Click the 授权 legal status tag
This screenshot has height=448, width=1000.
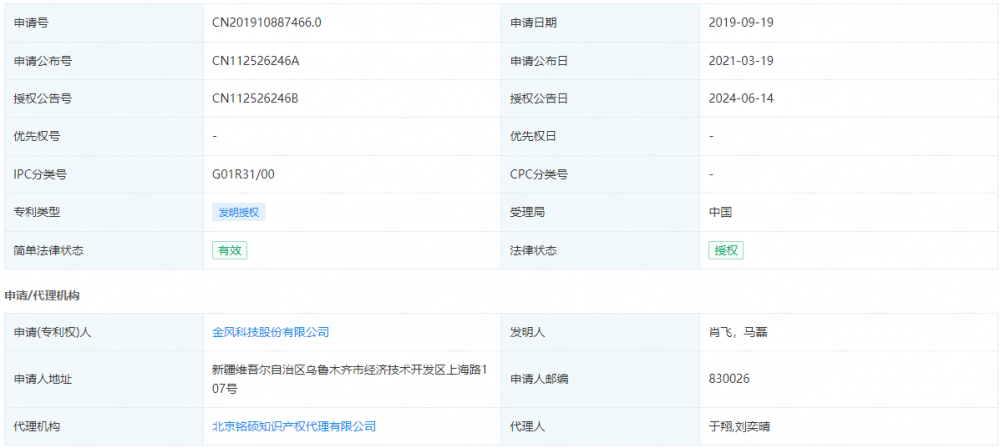(726, 250)
